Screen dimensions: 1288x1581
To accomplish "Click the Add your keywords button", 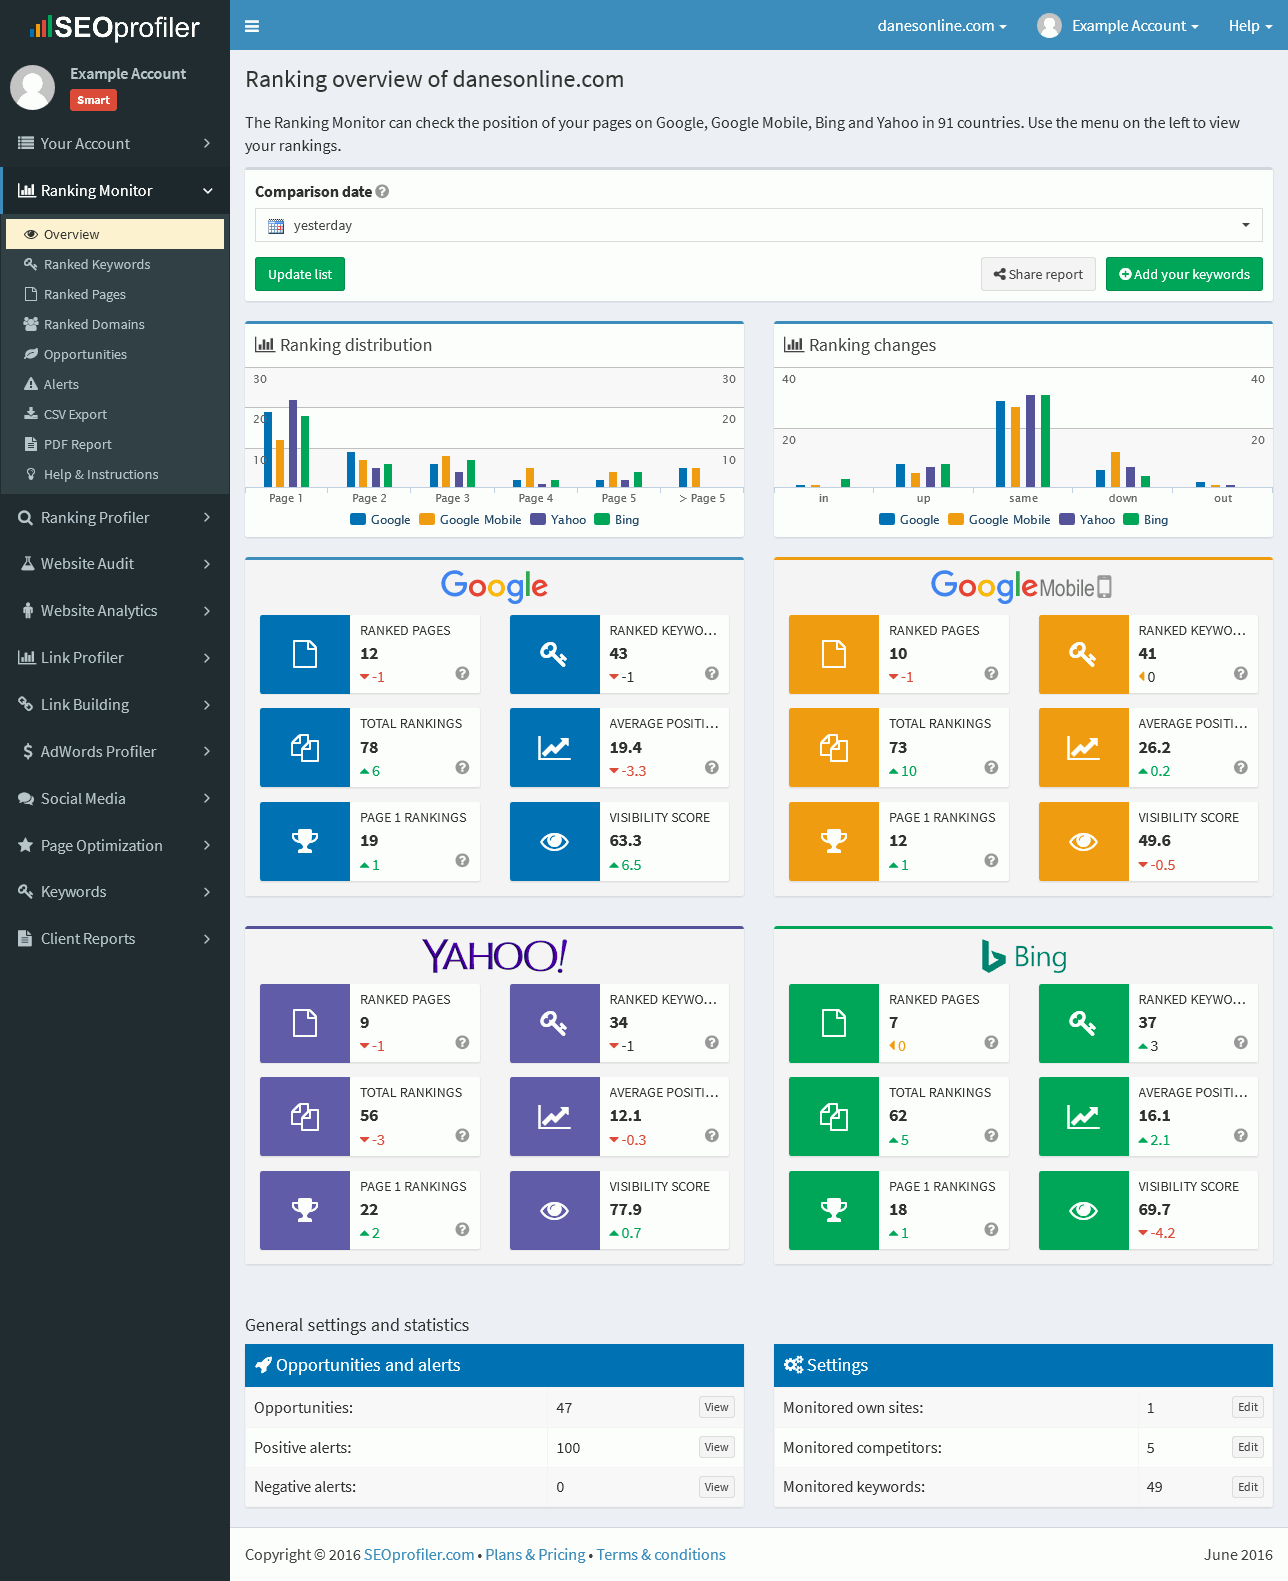I will [x=1184, y=274].
